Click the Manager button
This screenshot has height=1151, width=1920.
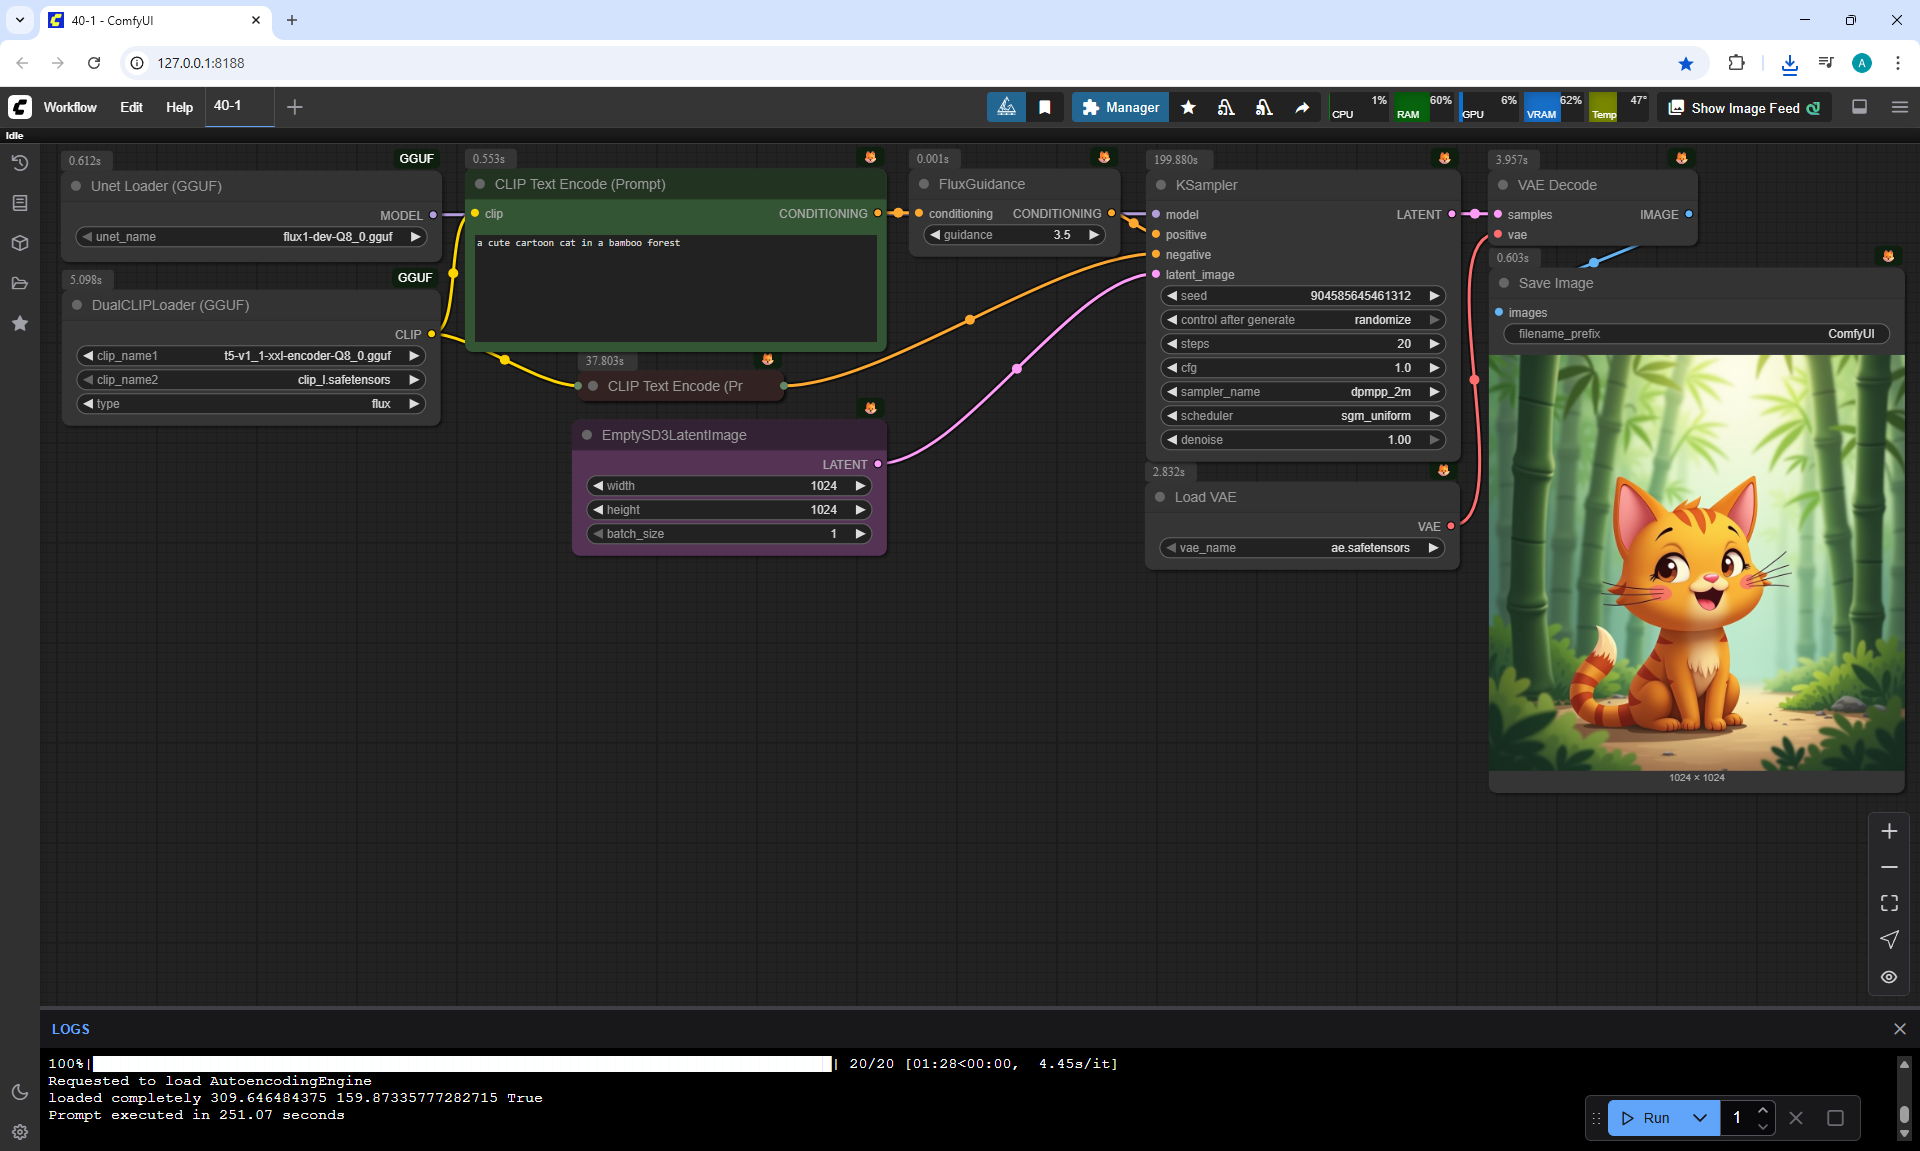pos(1120,107)
